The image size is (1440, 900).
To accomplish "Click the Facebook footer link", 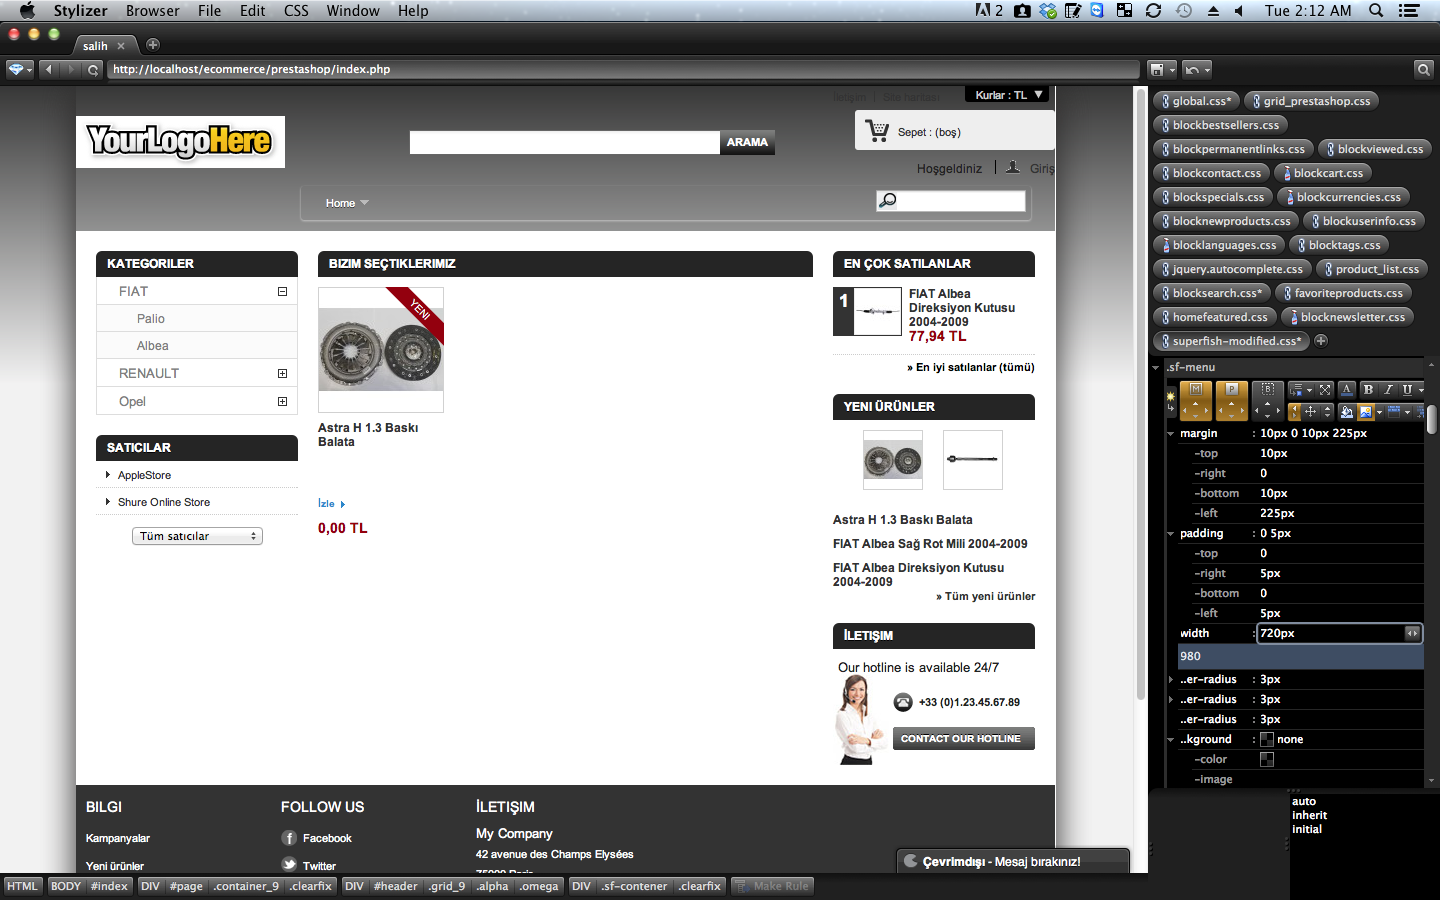I will pos(327,838).
